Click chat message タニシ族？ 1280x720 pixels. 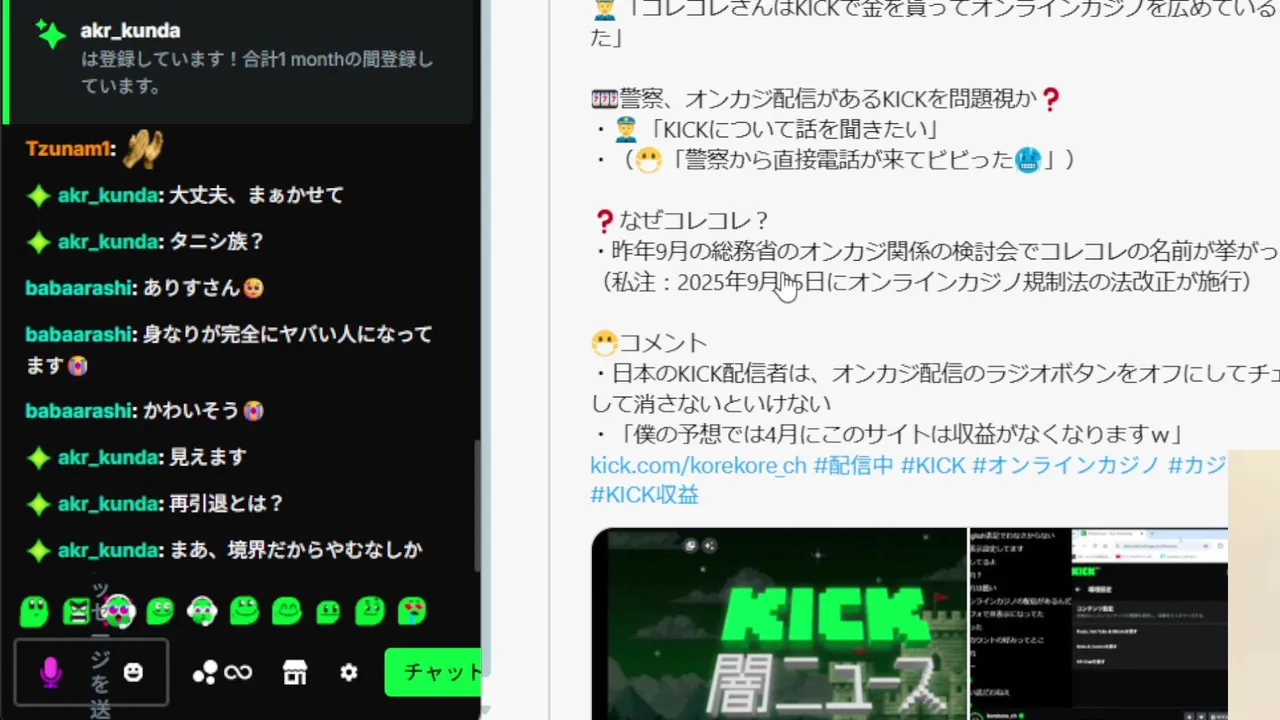coord(217,242)
